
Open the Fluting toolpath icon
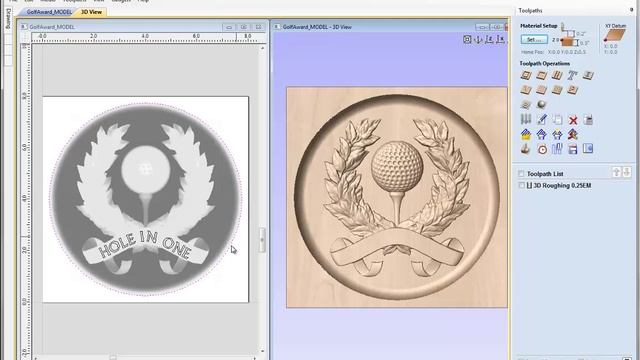click(541, 90)
